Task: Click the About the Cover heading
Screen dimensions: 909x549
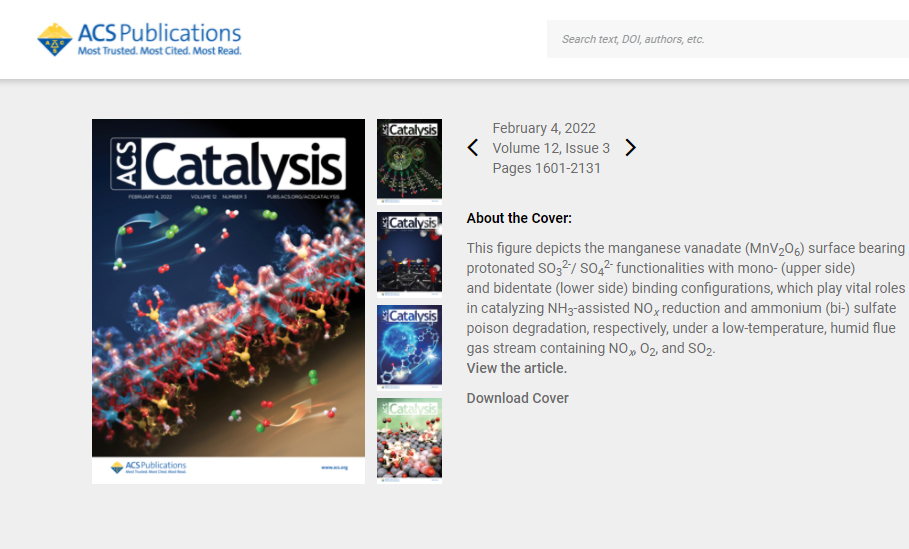Action: pyautogui.click(x=519, y=218)
